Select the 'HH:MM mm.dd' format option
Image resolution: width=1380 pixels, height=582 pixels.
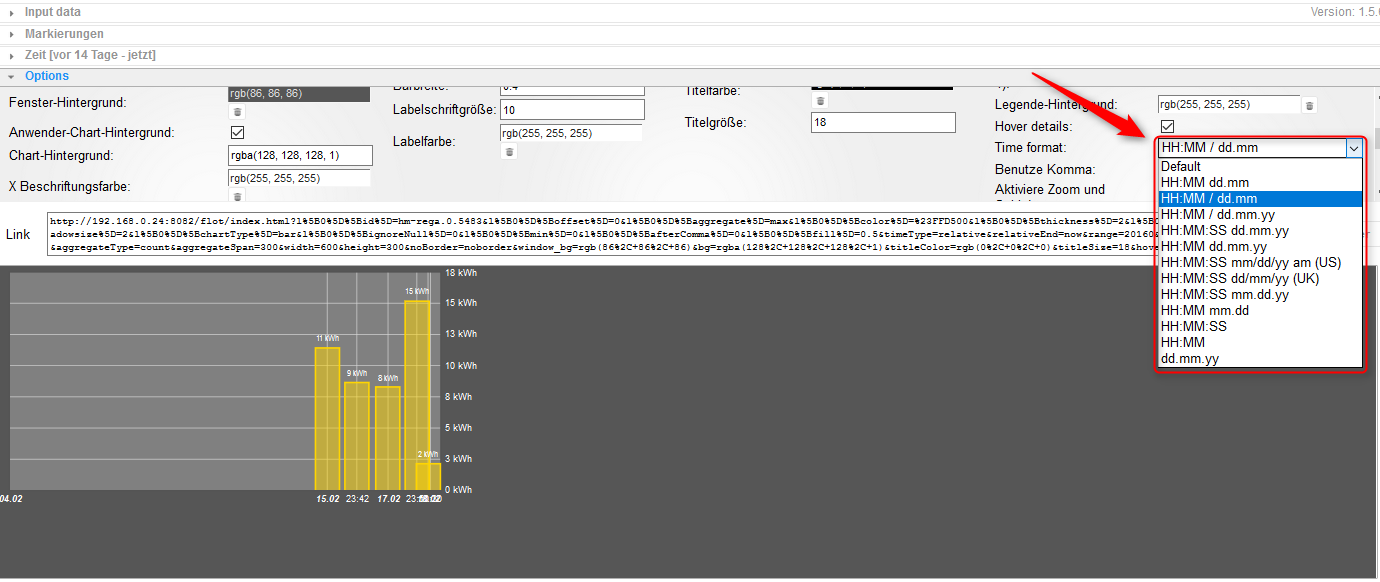[x=1260, y=310]
